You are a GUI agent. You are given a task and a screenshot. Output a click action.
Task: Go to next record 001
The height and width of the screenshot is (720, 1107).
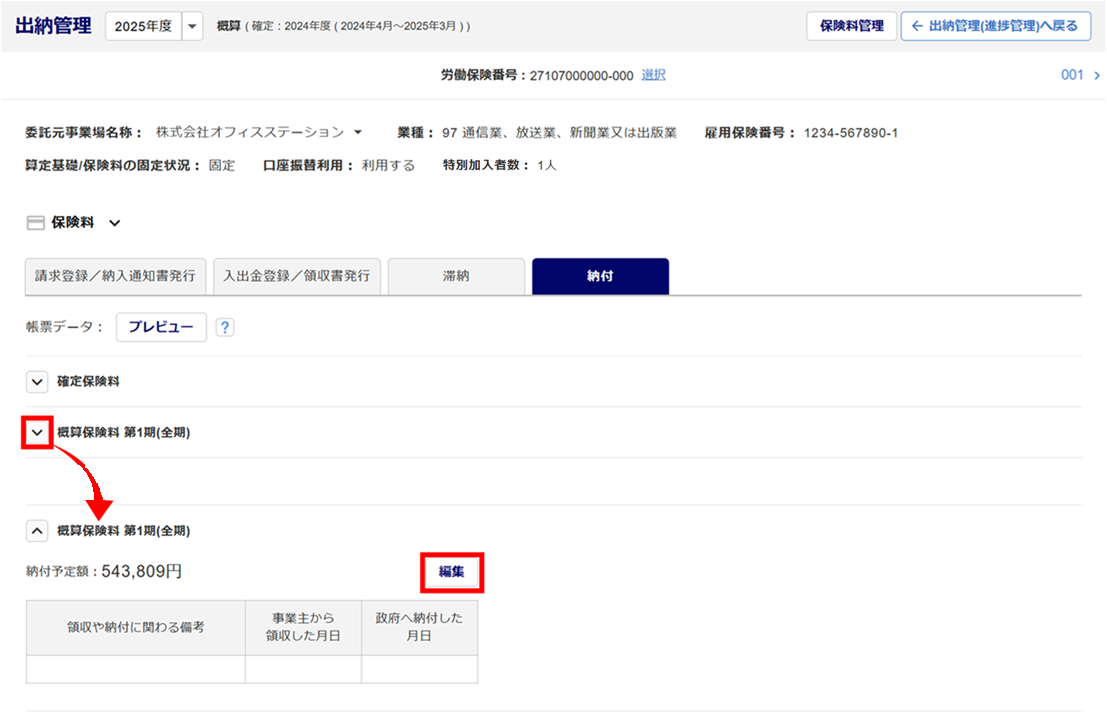1081,75
